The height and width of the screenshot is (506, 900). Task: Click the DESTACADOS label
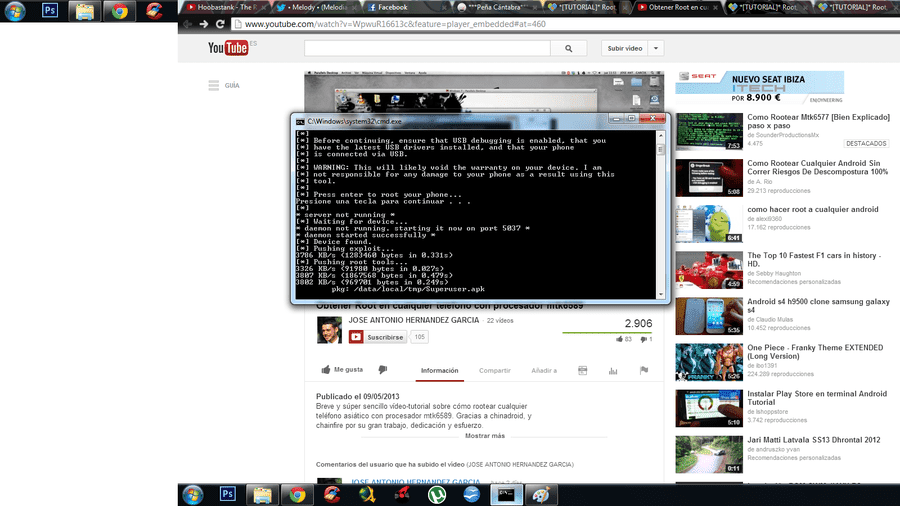click(866, 143)
